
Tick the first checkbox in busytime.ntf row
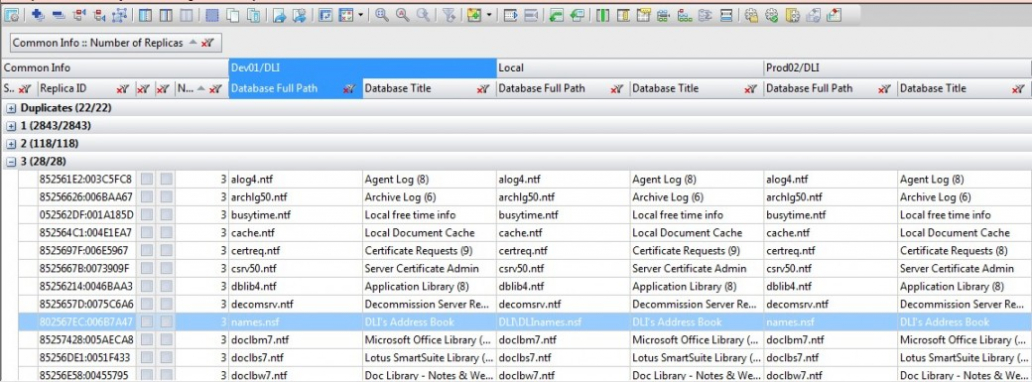[x=146, y=215]
